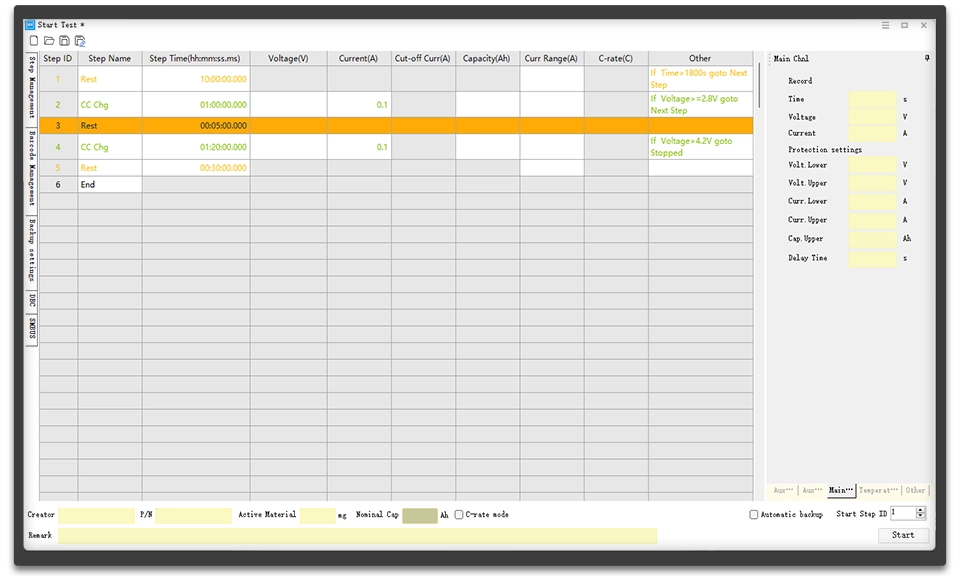Screen dimensions: 960x580
Task: Increase the Start Step ID value
Action: [x=920, y=510]
